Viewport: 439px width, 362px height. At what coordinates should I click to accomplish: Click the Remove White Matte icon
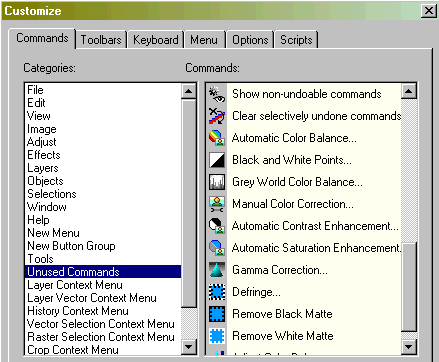coord(217,336)
